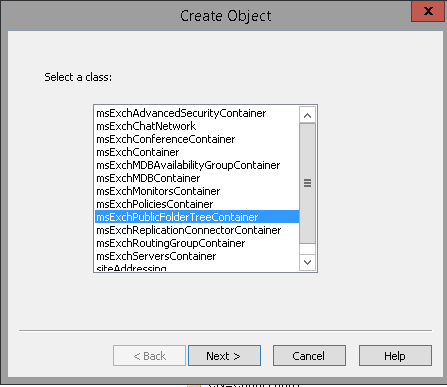
Task: Close the Create Object dialog
Action: [x=428, y=11]
